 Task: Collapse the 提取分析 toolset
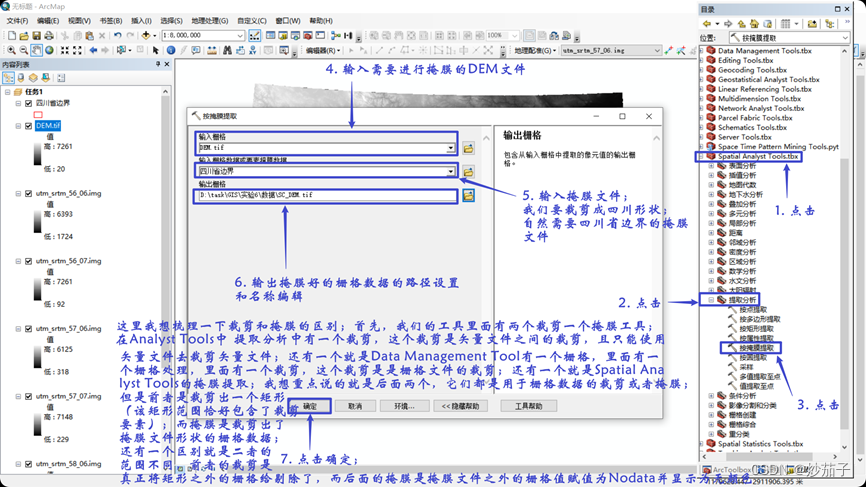pyautogui.click(x=711, y=300)
